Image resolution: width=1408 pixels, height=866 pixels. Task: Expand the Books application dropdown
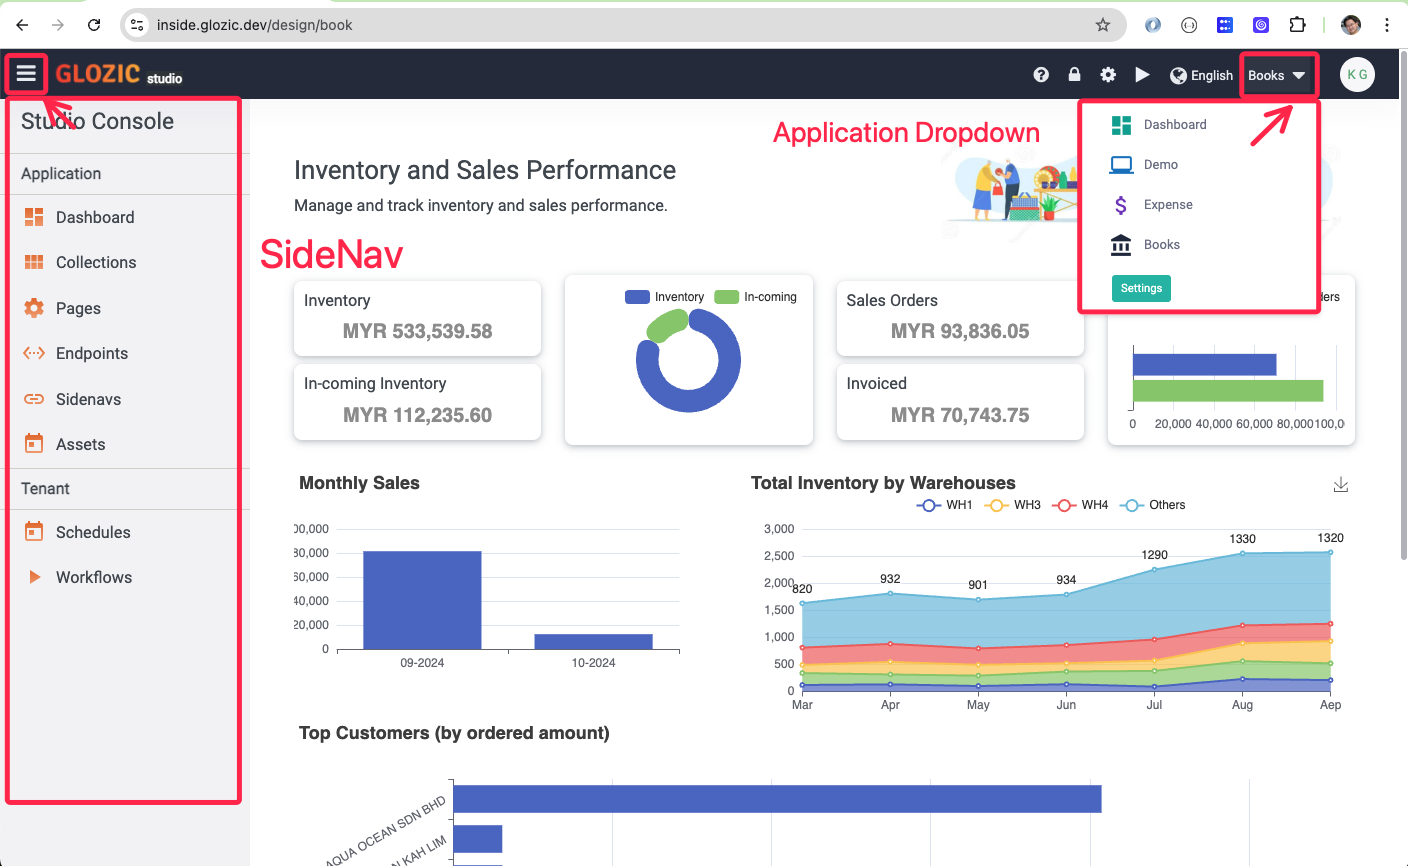(x=1277, y=75)
